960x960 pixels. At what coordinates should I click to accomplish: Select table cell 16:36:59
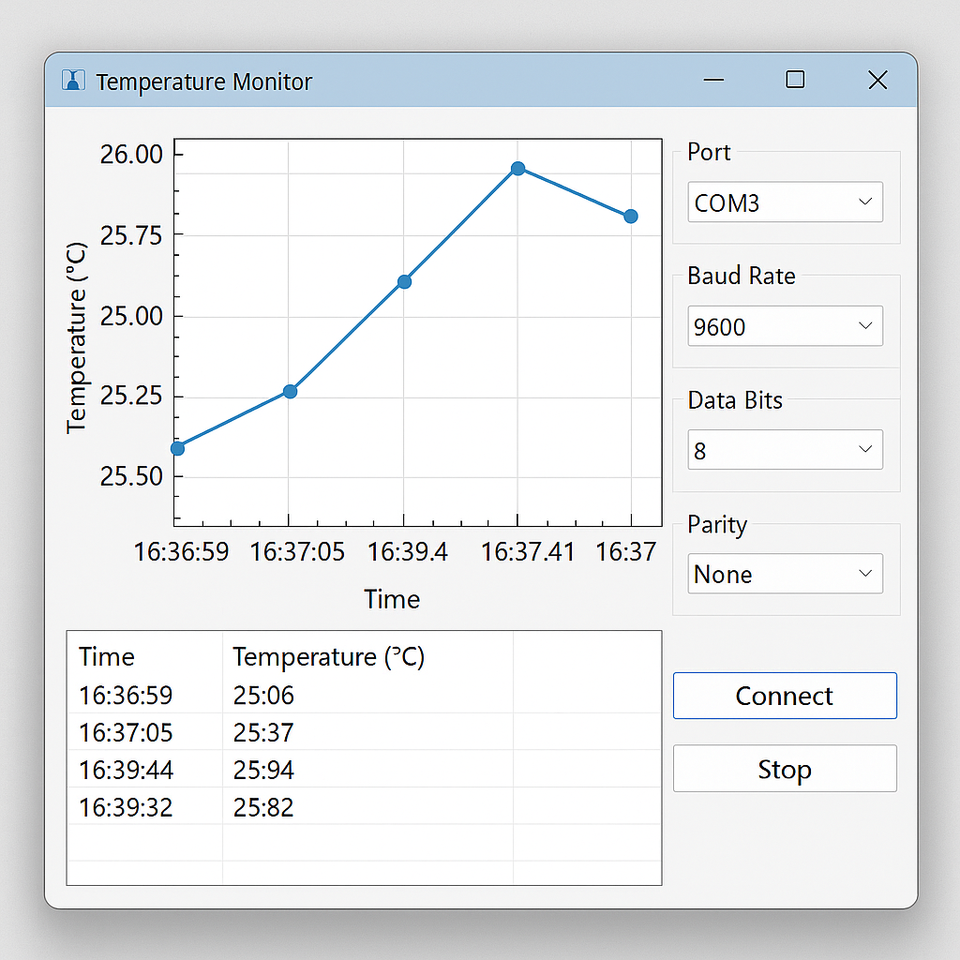(126, 695)
